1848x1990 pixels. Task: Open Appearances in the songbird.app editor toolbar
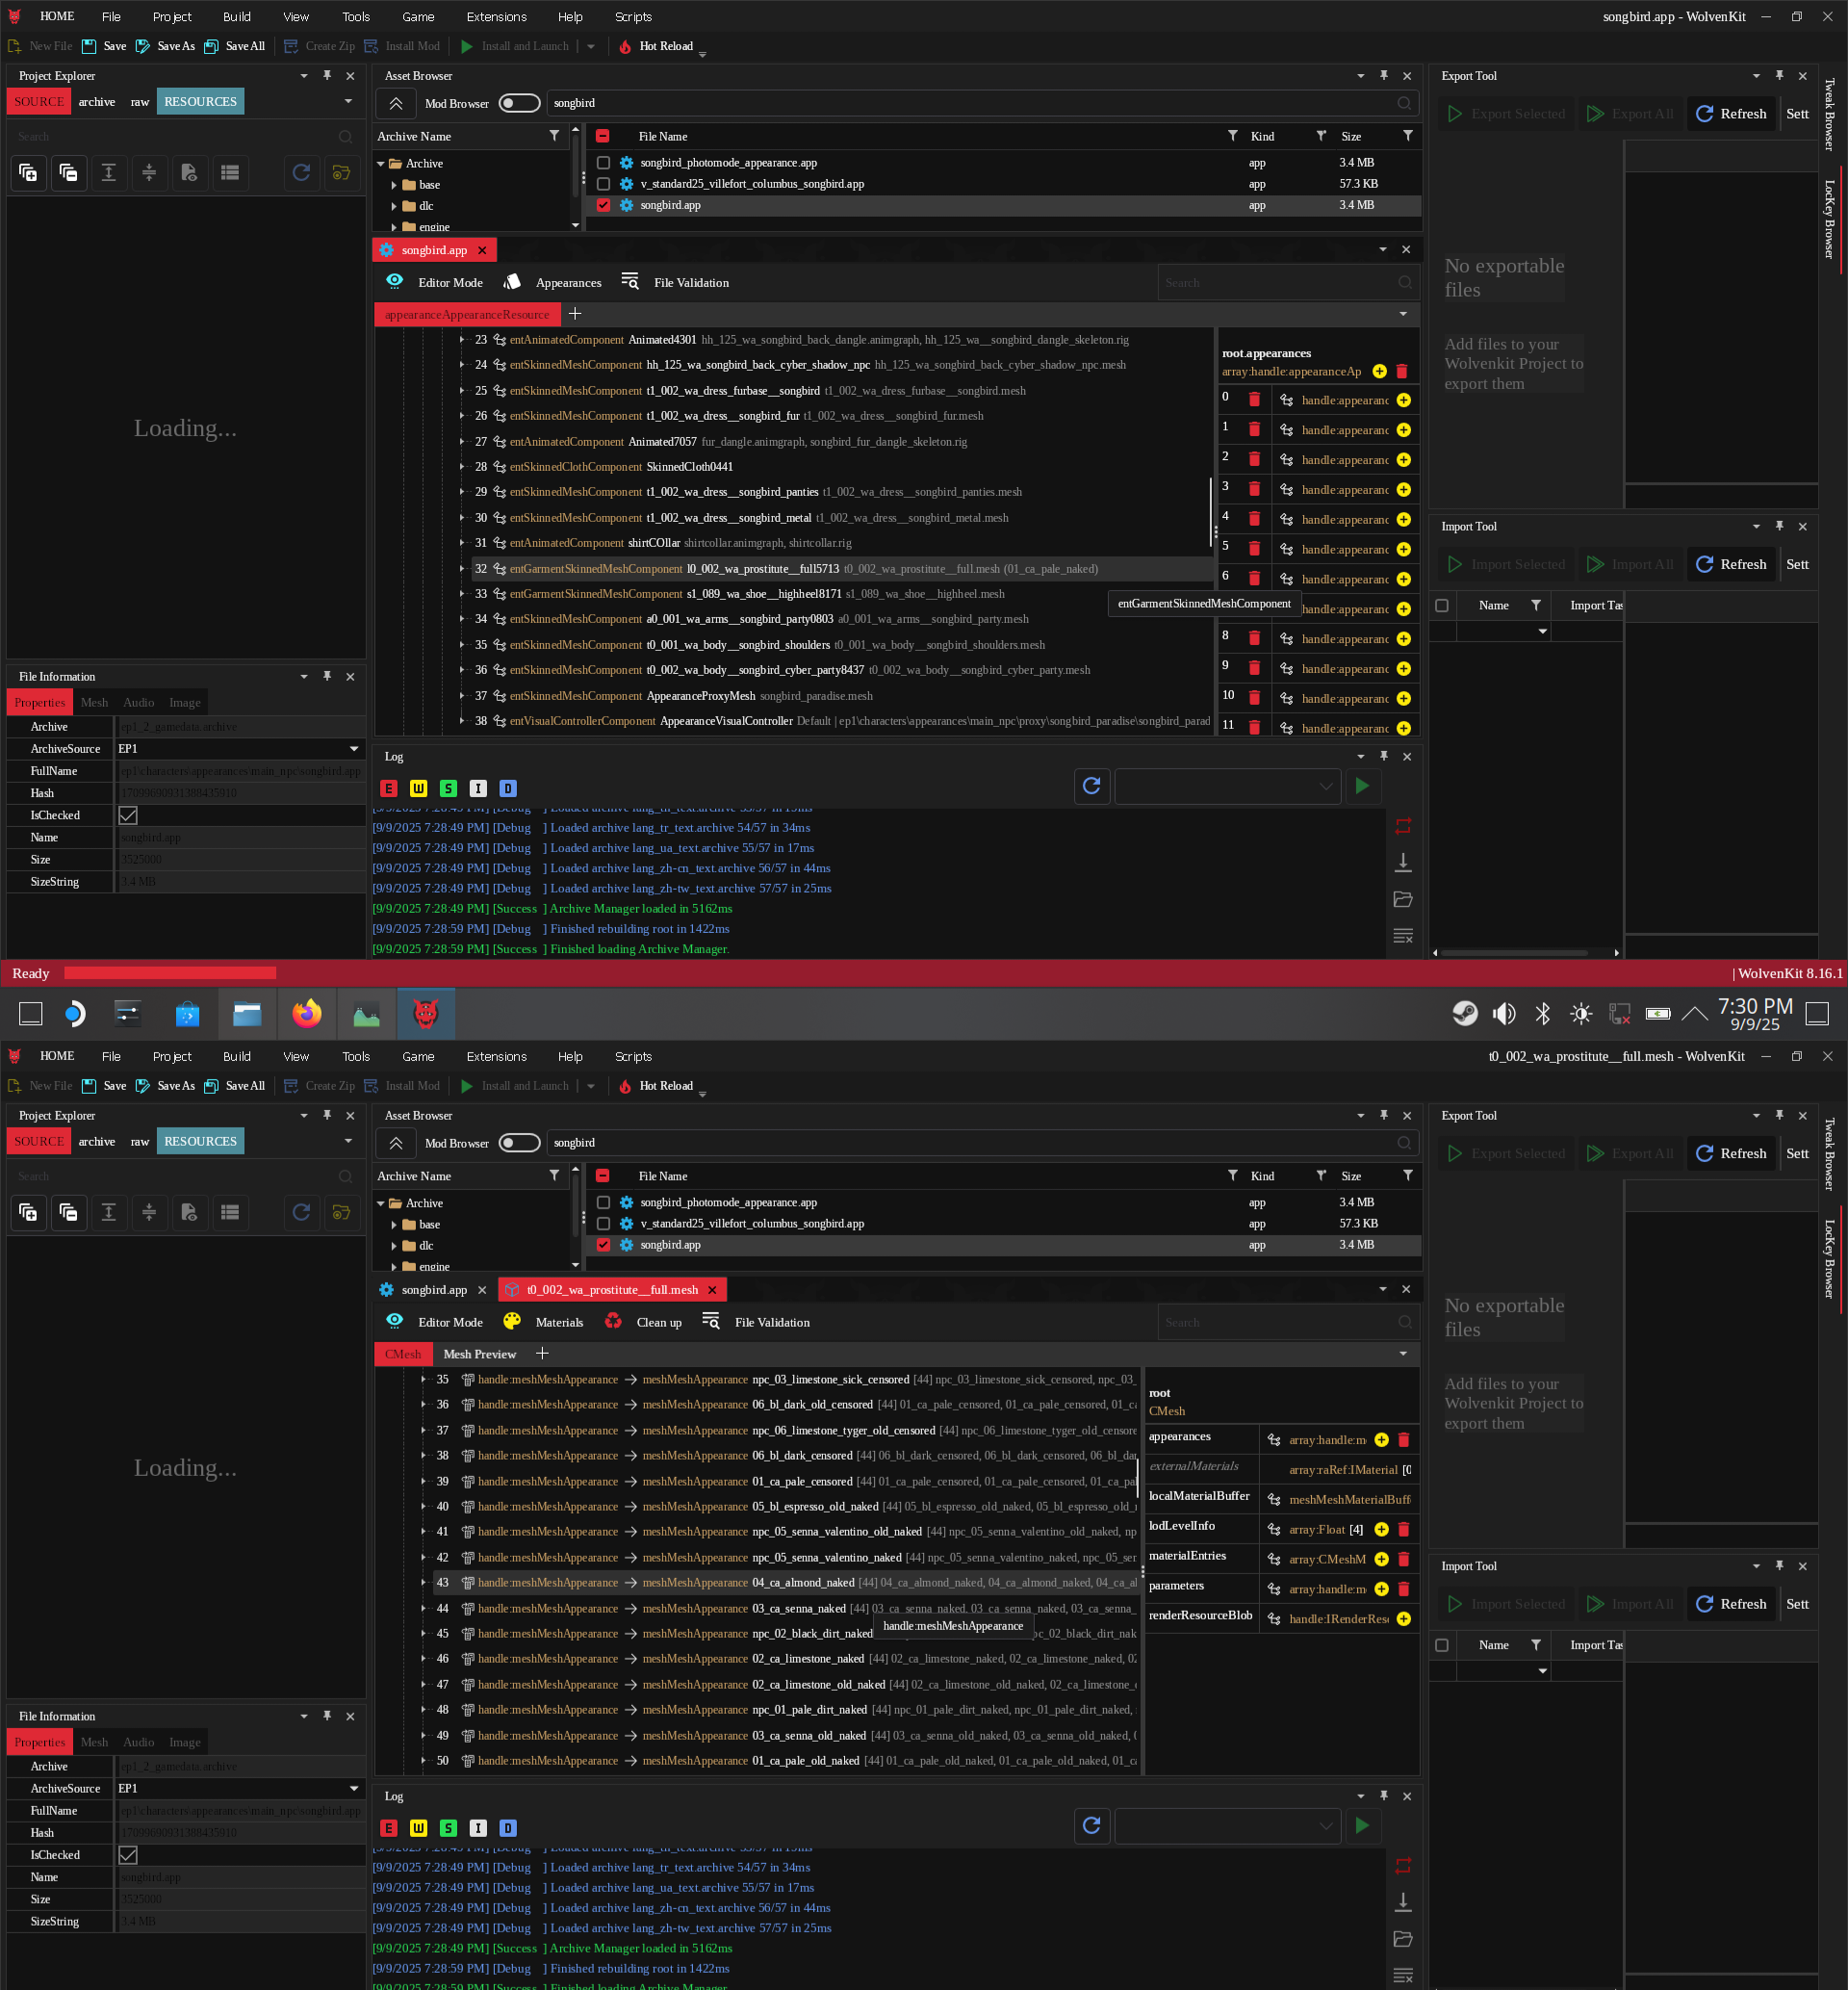567,283
